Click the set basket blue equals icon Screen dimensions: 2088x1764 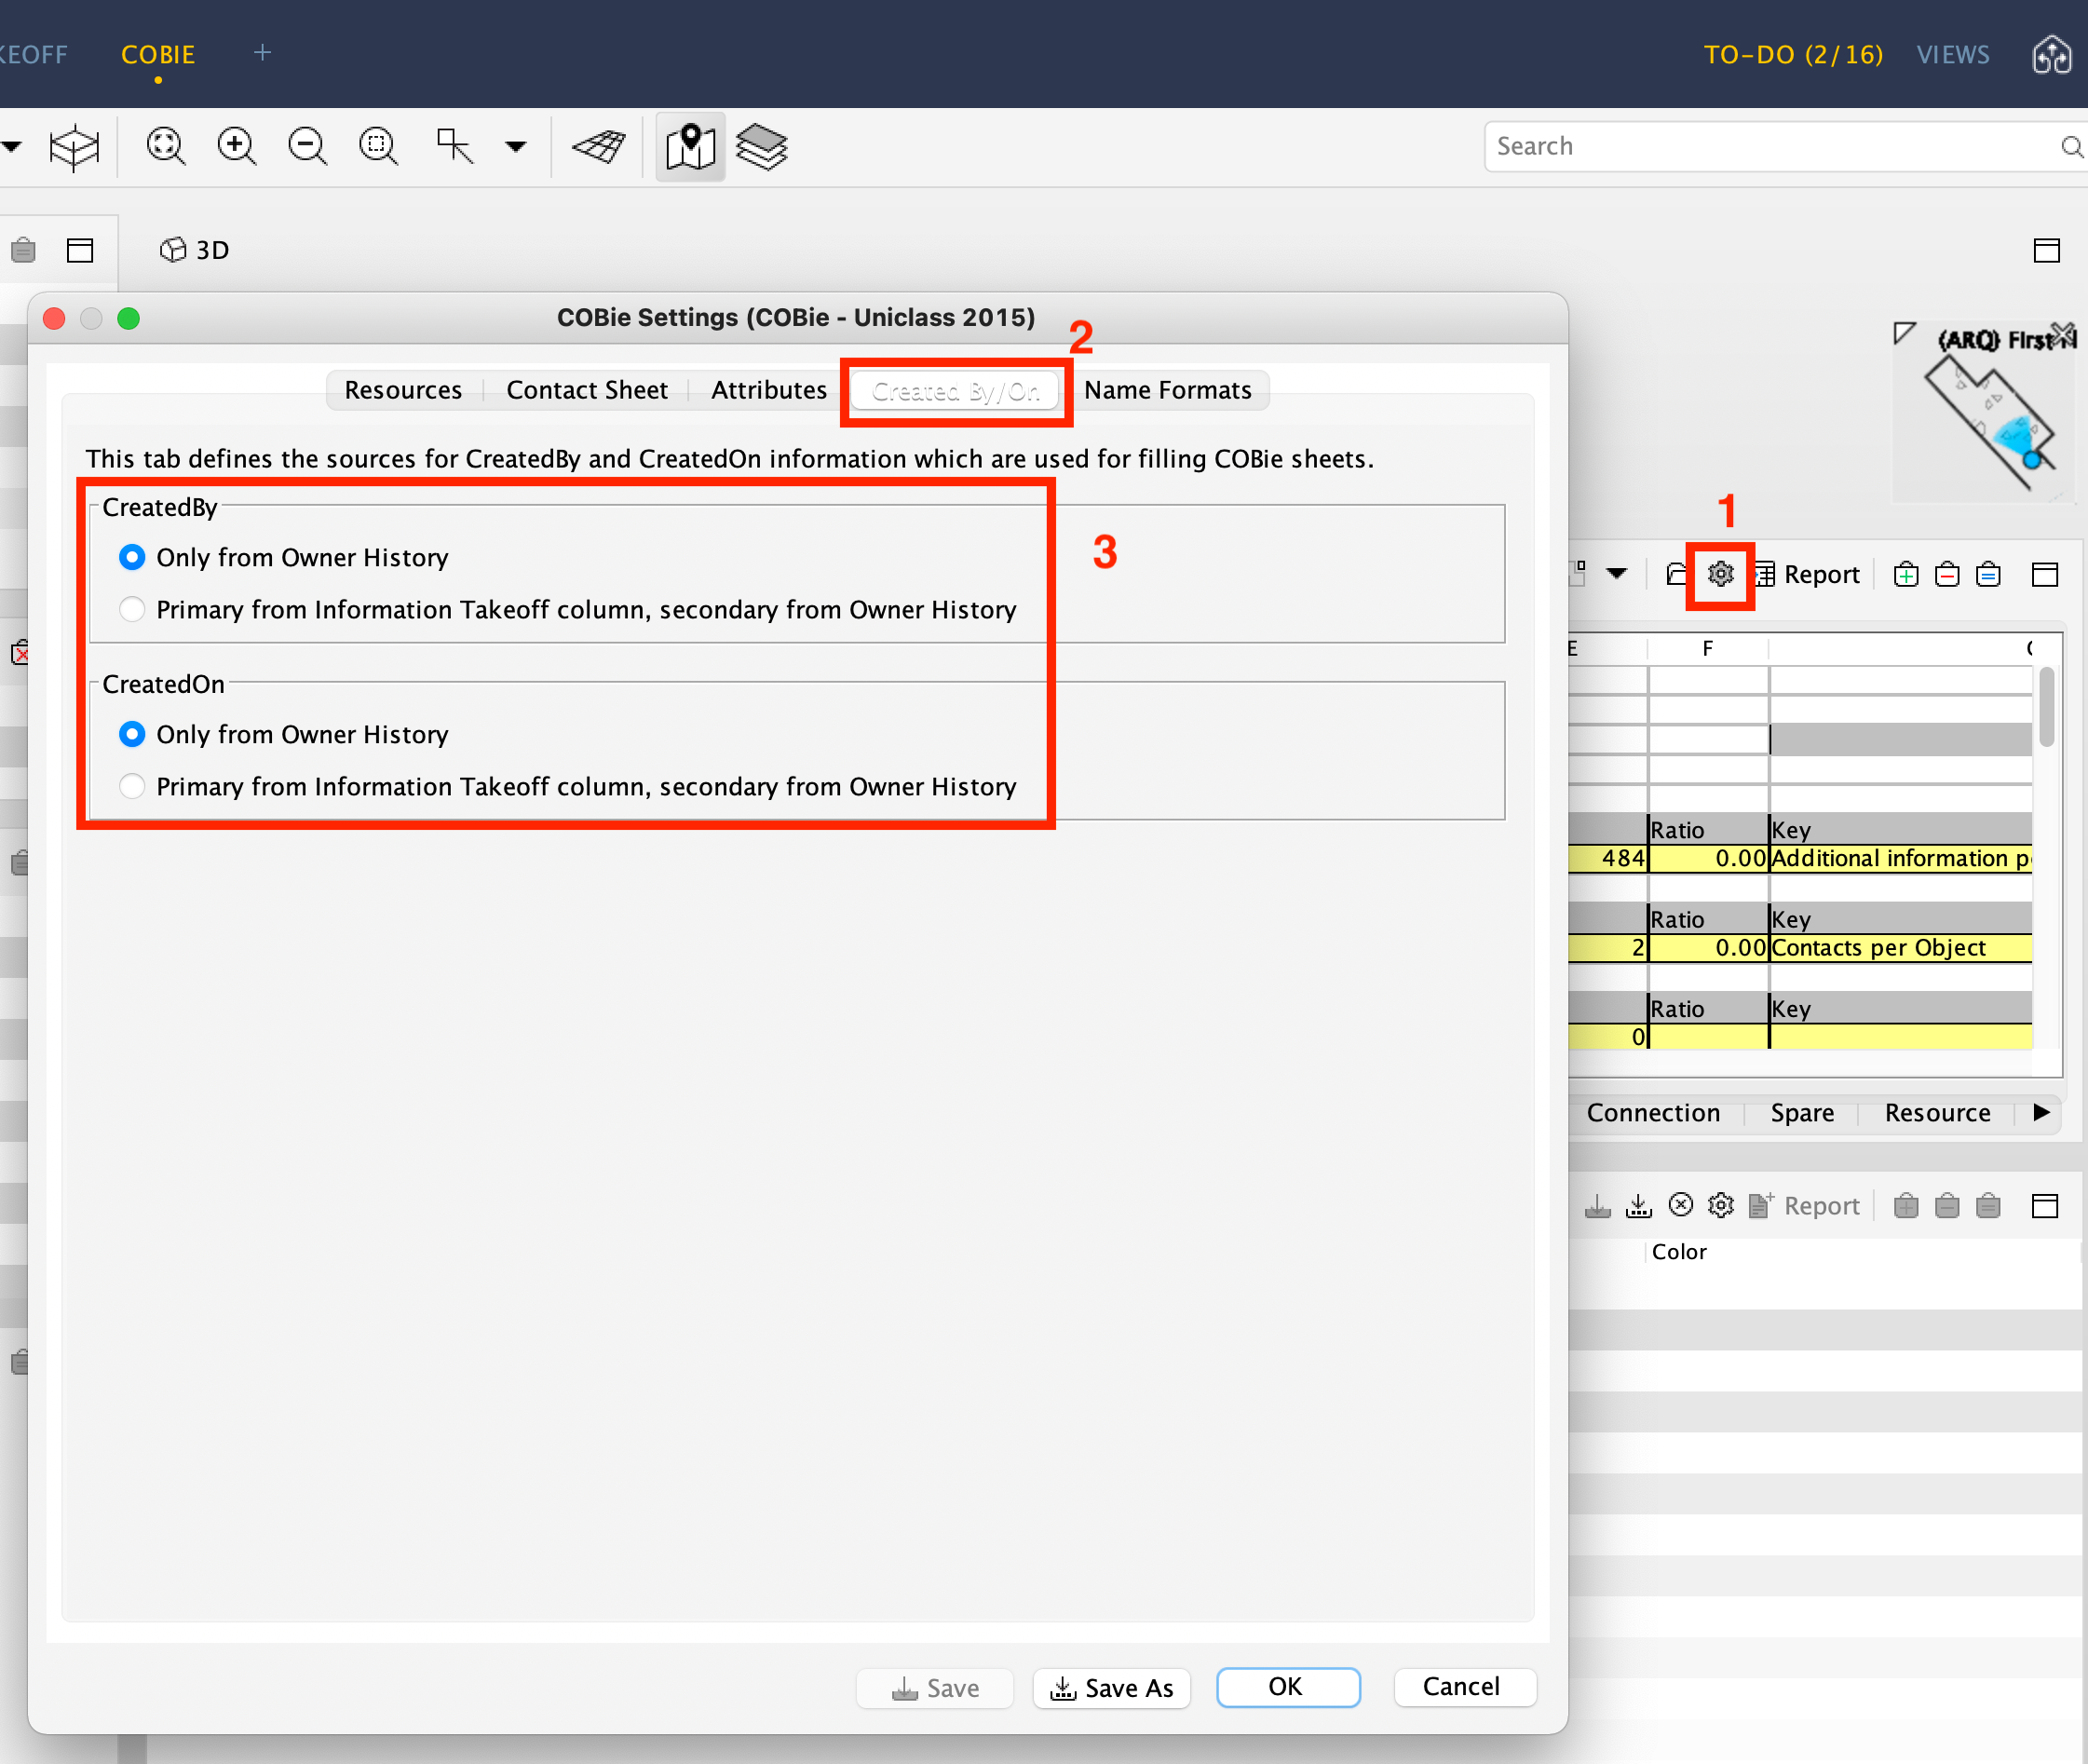pyautogui.click(x=1988, y=574)
